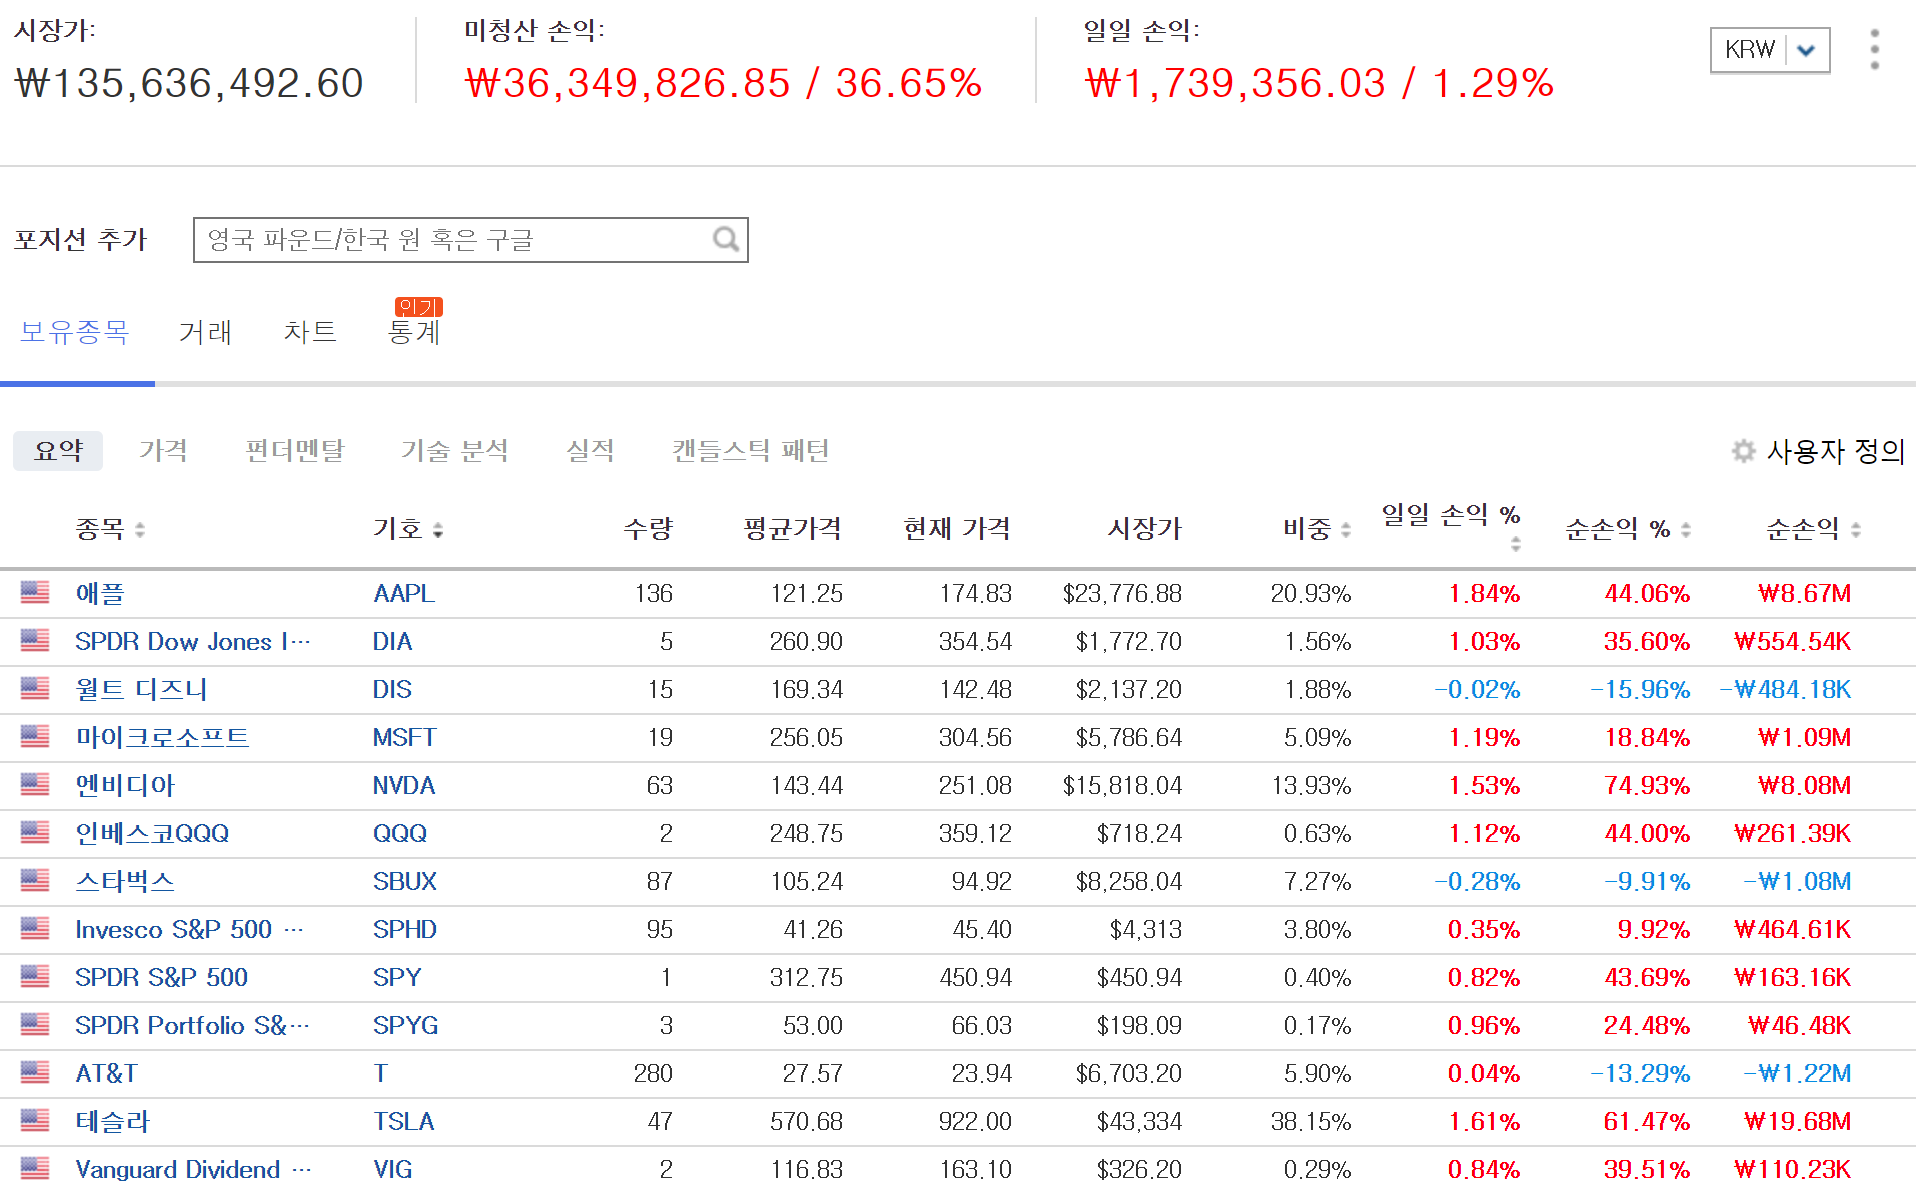Select the 요약 view tab

coord(58,451)
